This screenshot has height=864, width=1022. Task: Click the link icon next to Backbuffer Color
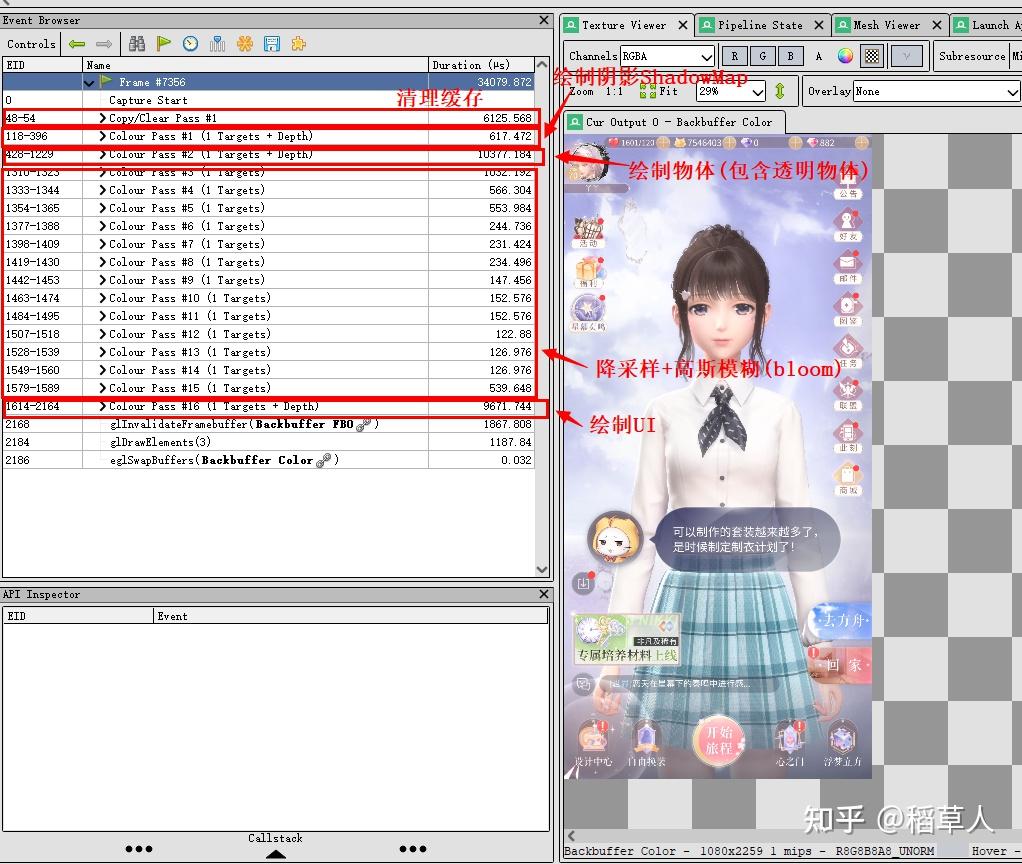(x=323, y=460)
